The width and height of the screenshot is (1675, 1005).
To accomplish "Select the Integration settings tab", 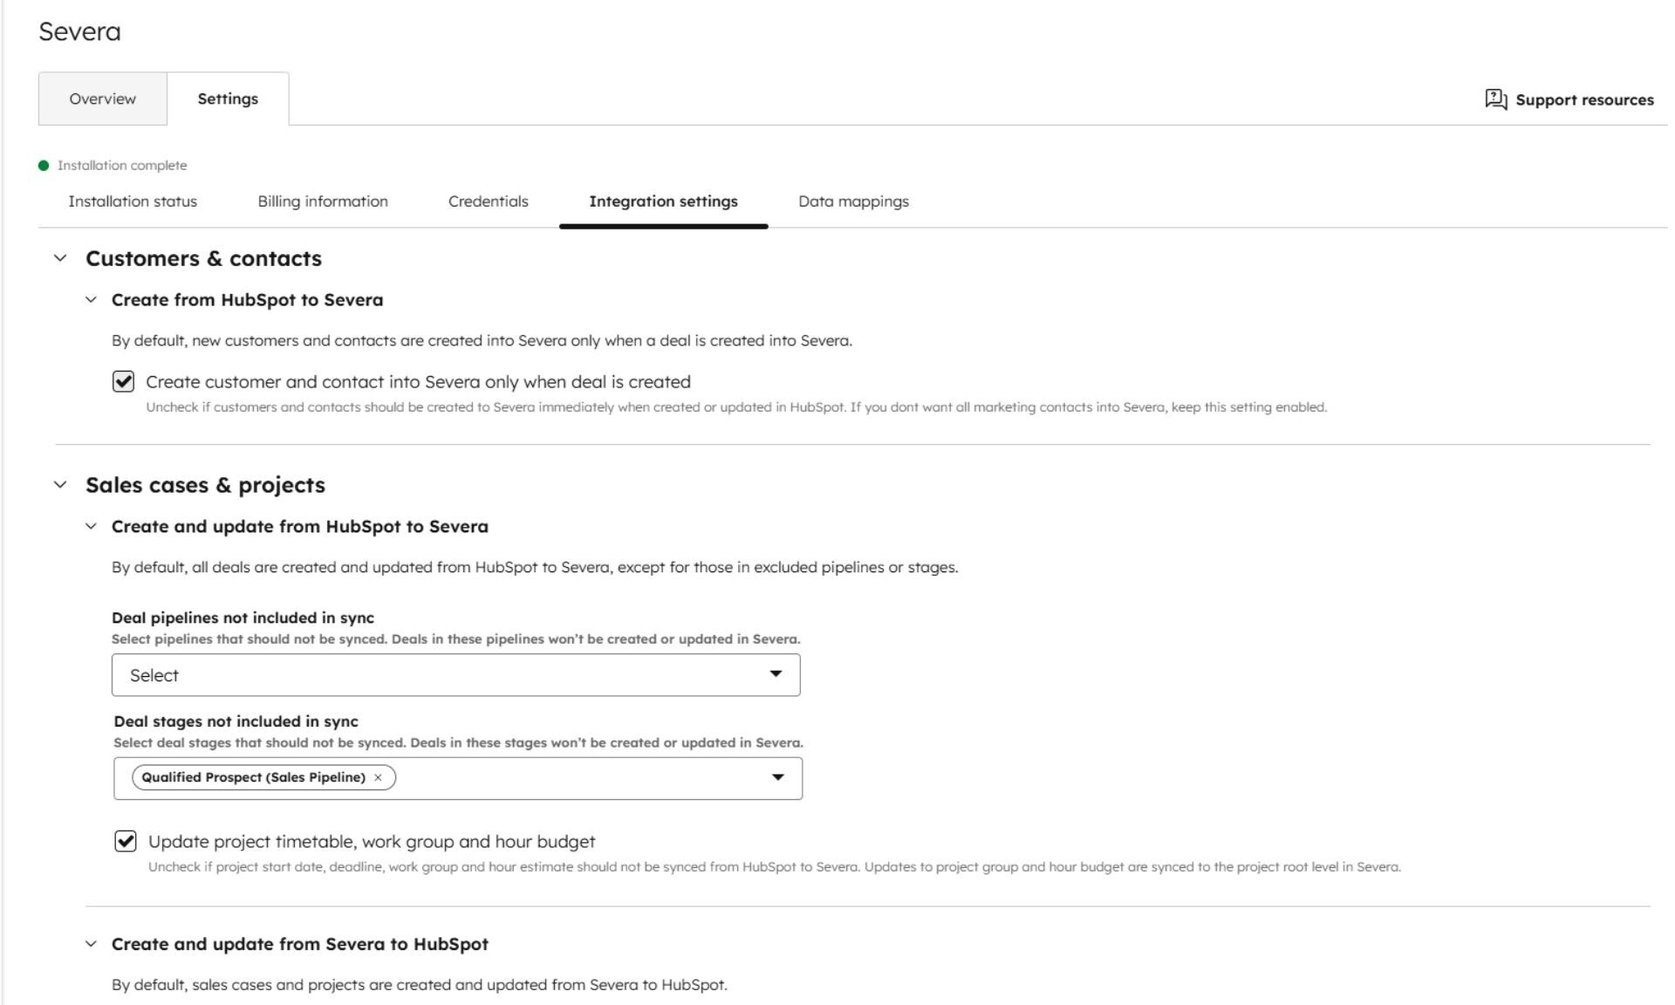I will tap(664, 201).
